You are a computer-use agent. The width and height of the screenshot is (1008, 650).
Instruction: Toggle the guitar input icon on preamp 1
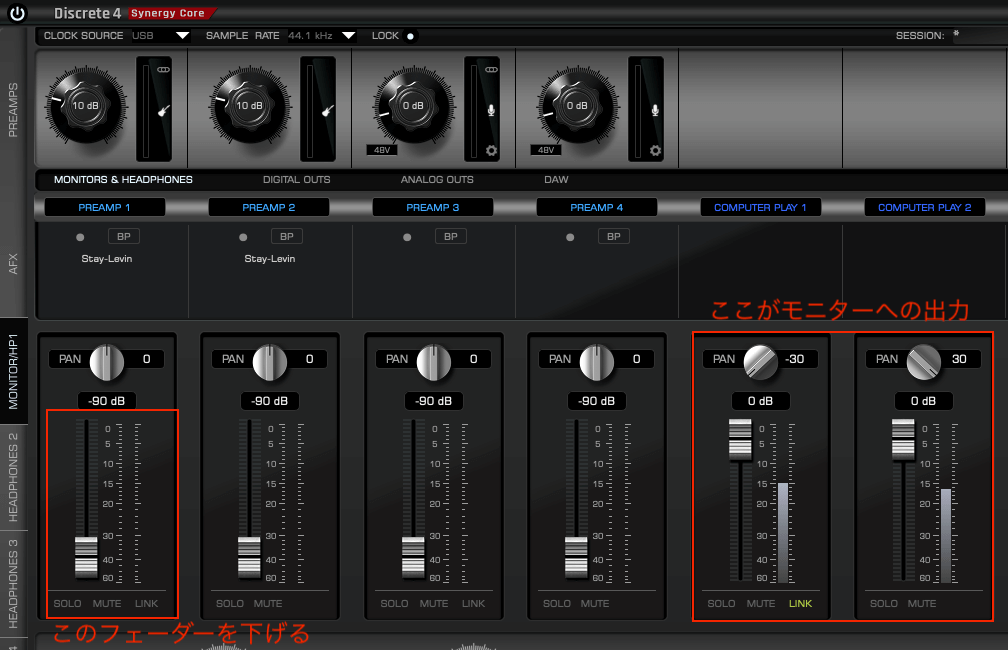[163, 111]
